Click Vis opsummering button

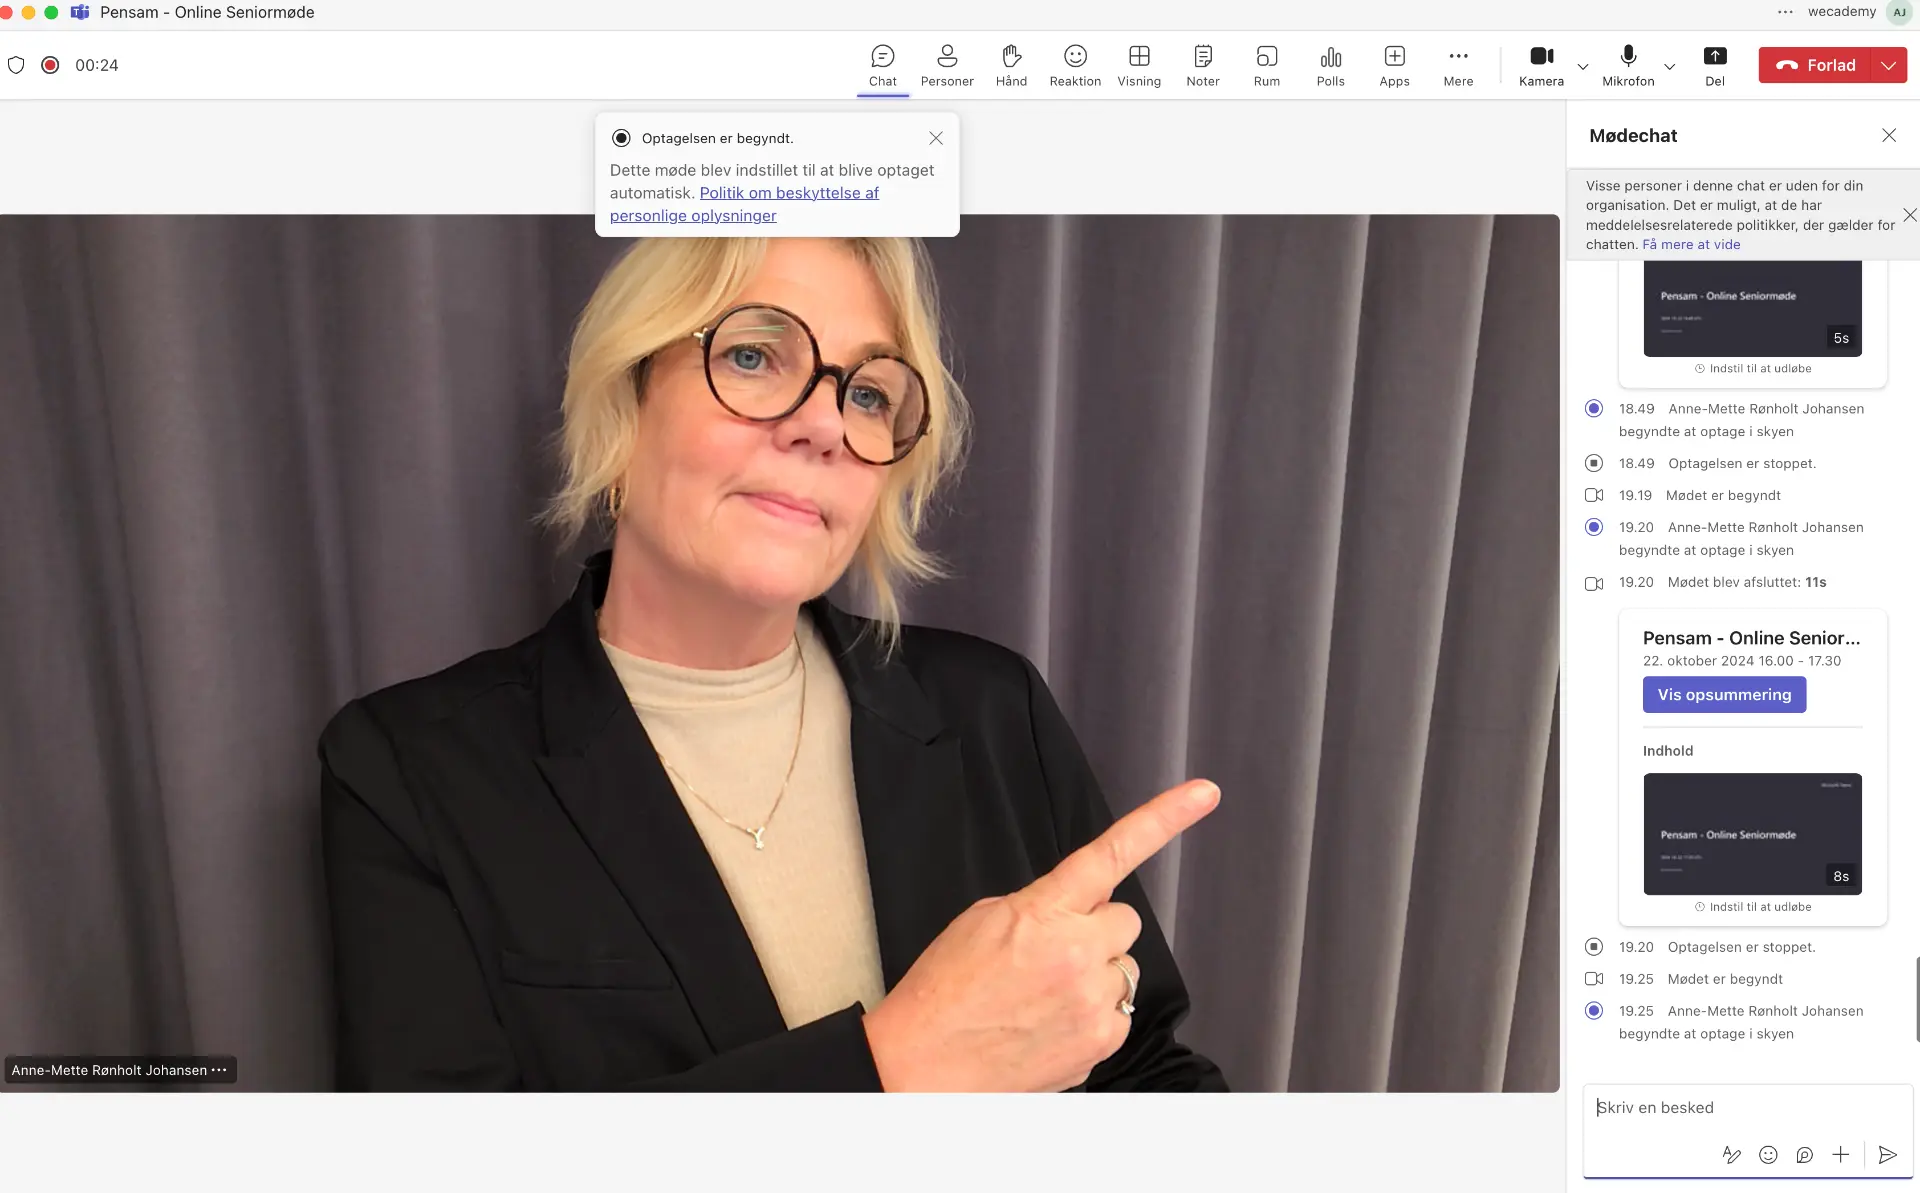(1724, 695)
